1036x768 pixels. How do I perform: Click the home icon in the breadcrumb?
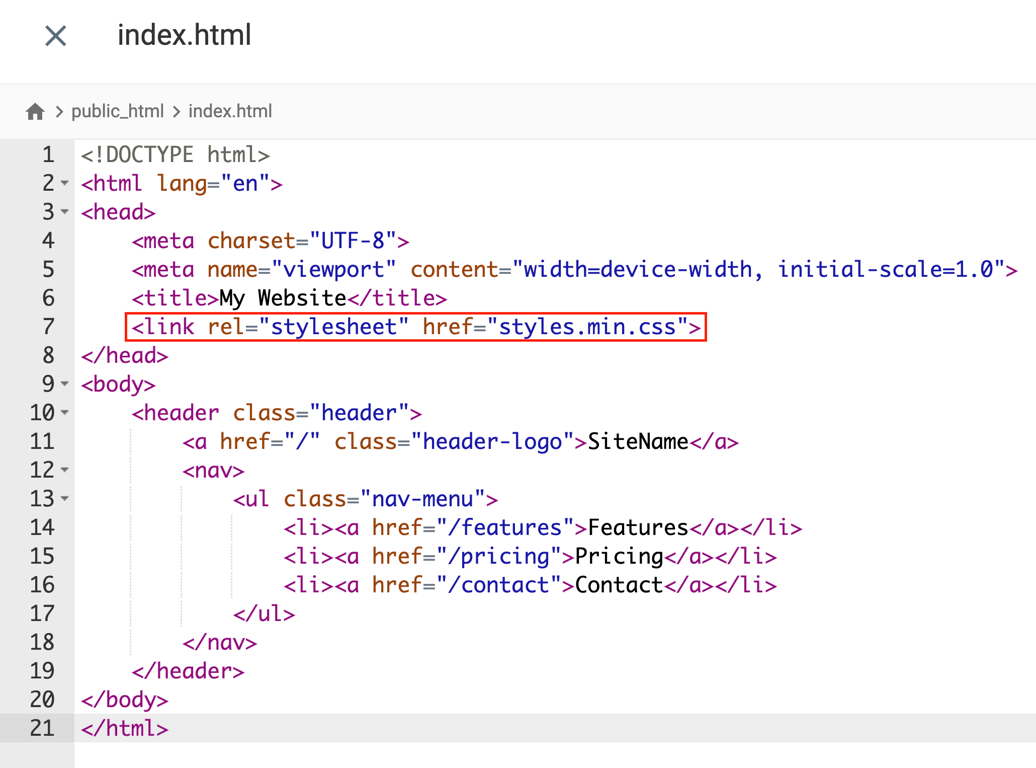(x=35, y=110)
